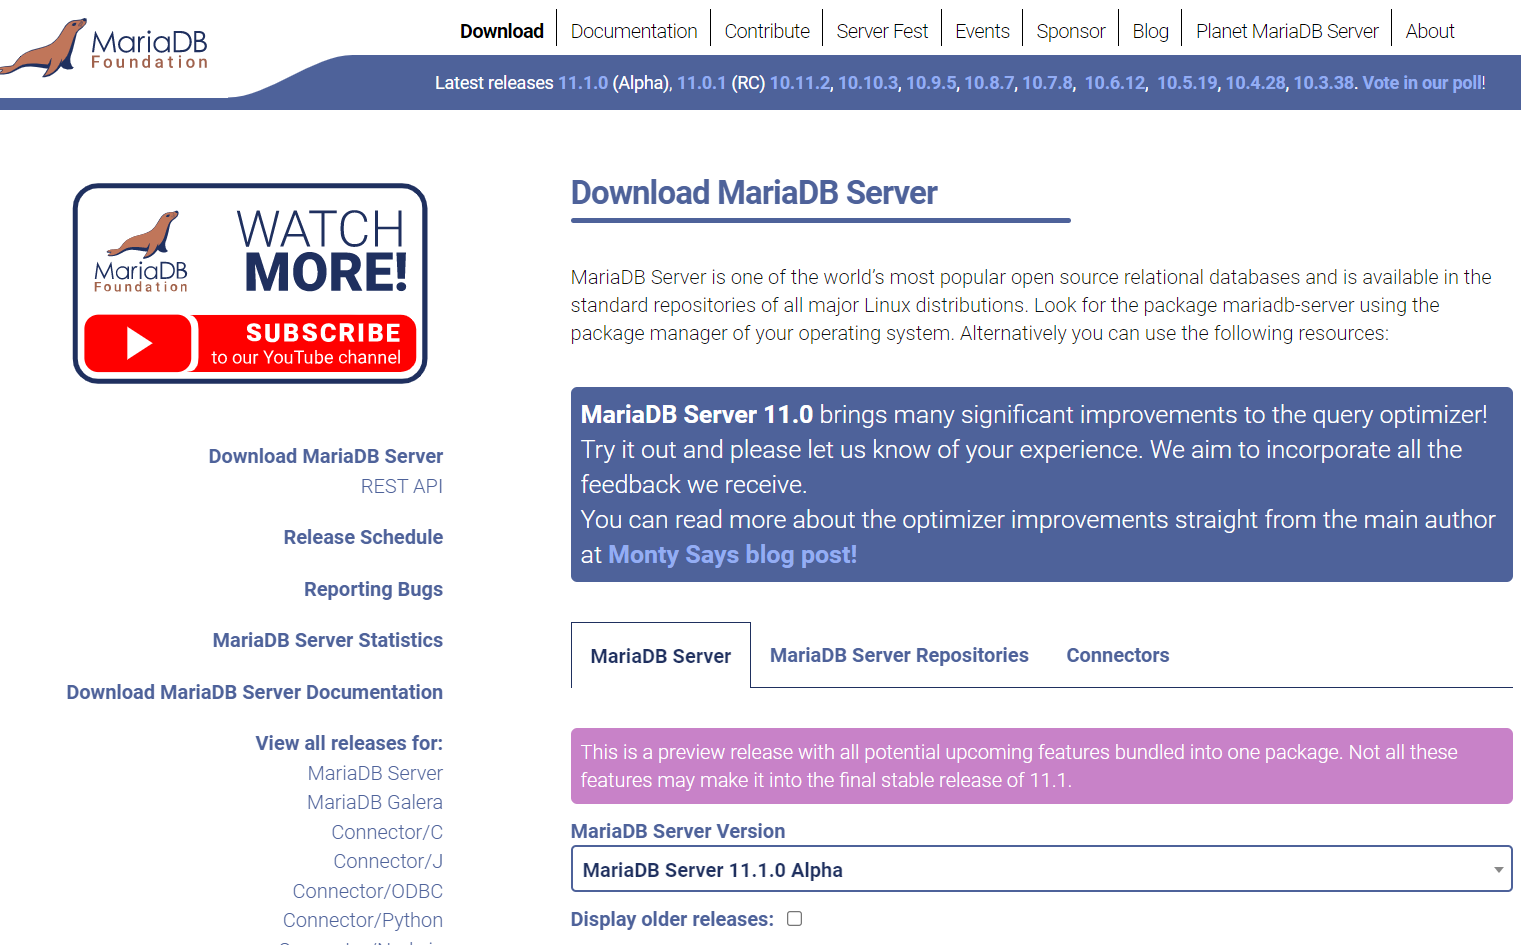Go to Download MariaDB Server sidebar link
The image size is (1521, 945).
(x=326, y=456)
